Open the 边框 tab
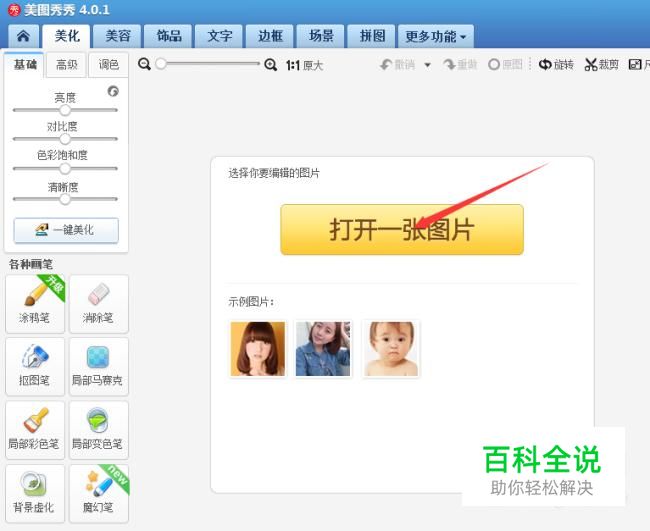 click(x=270, y=36)
